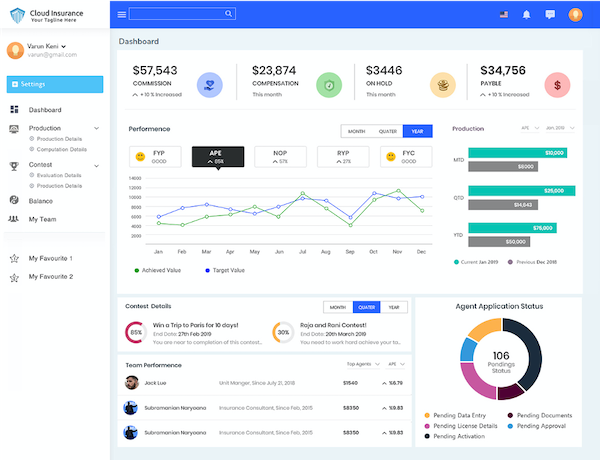Screen dimensions: 600x460
Task: Switch Performance chart to MONTH view
Action: point(355,131)
